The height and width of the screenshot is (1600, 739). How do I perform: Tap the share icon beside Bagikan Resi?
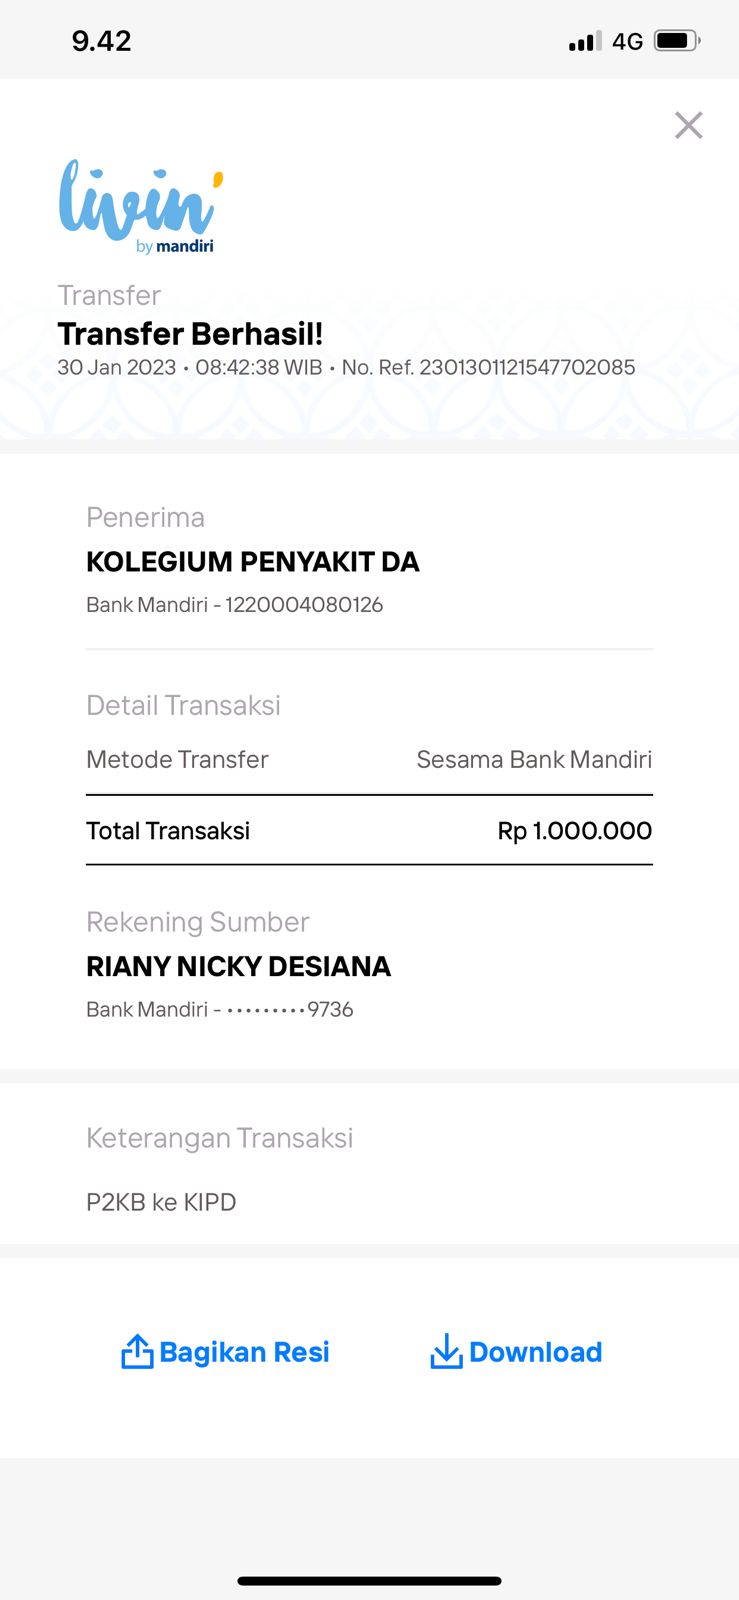[x=137, y=1351]
